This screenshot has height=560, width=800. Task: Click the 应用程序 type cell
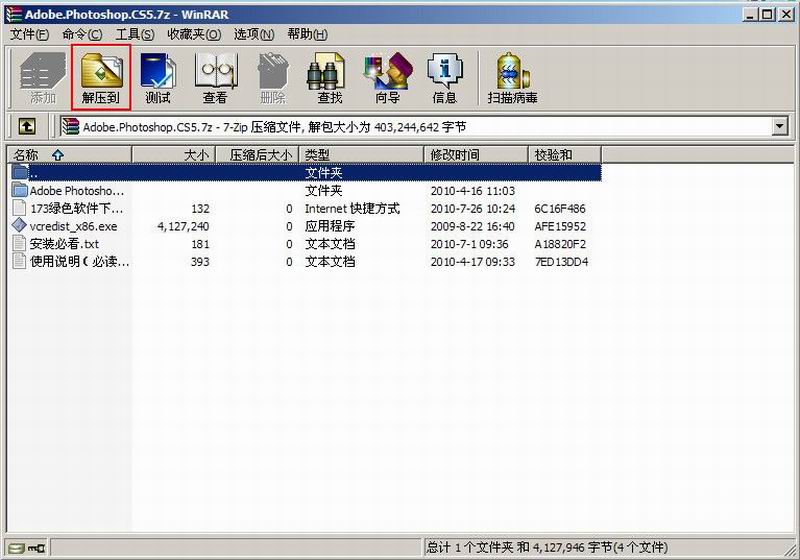pyautogui.click(x=330, y=226)
